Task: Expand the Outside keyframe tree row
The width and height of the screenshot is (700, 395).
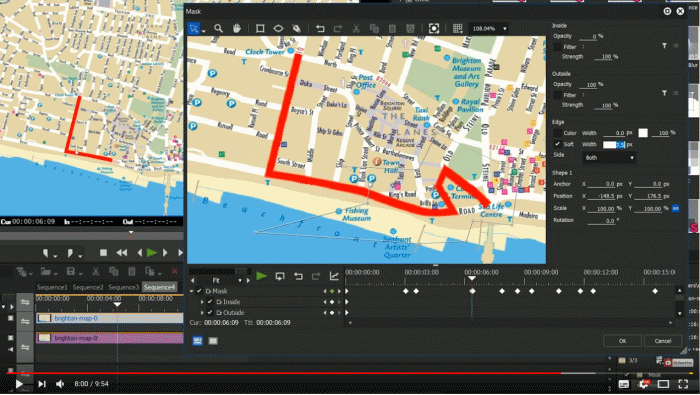Action: pos(202,312)
